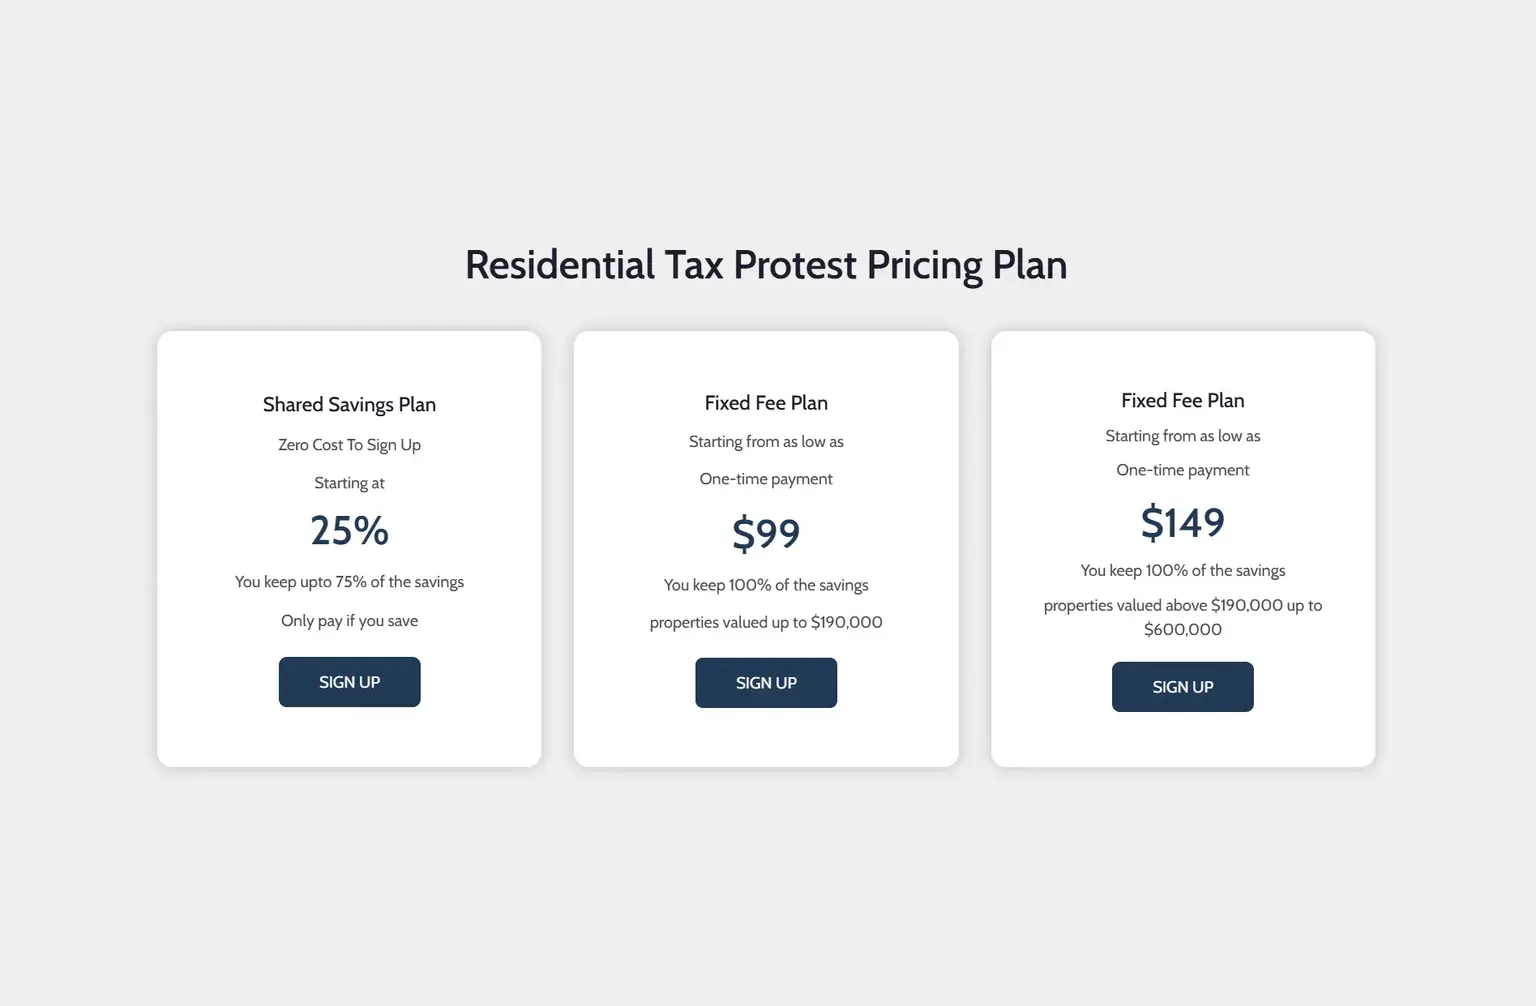
Task: Click properties valued above $190,000 up to $600,000
Action: click(x=1182, y=617)
